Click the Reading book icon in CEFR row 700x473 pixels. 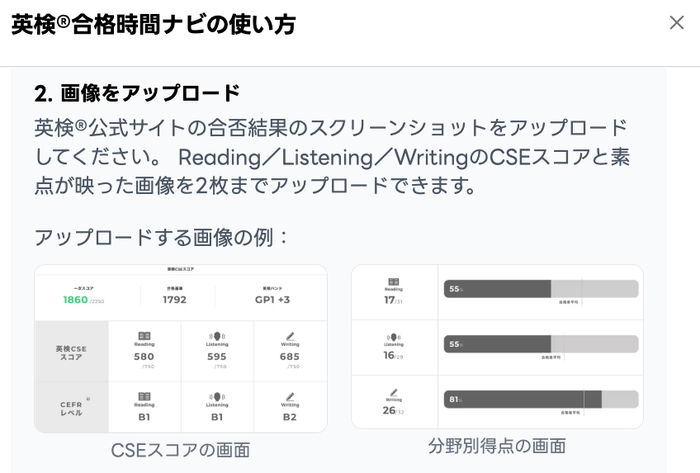(144, 396)
